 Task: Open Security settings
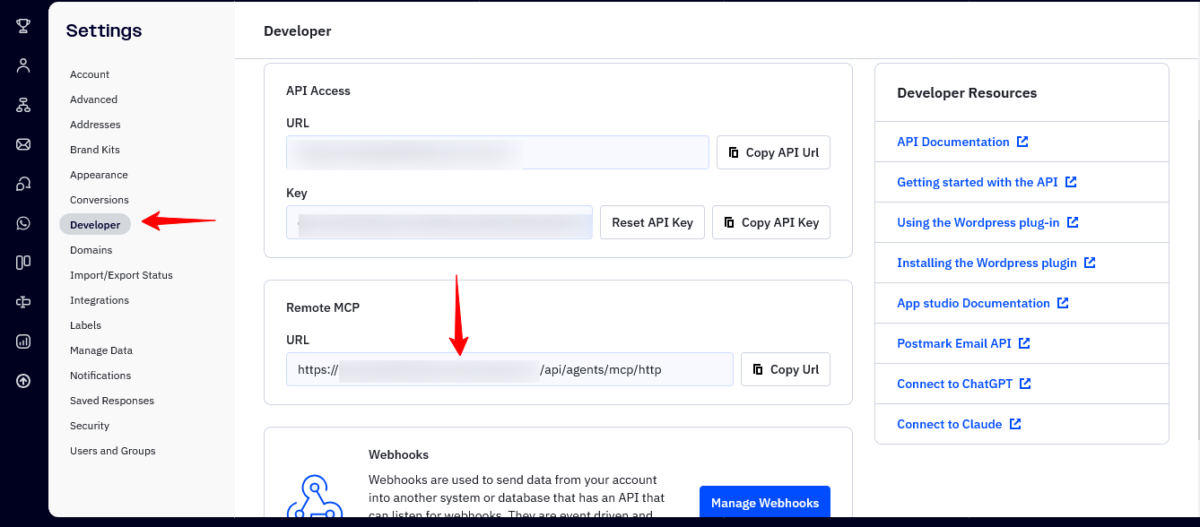click(x=90, y=426)
